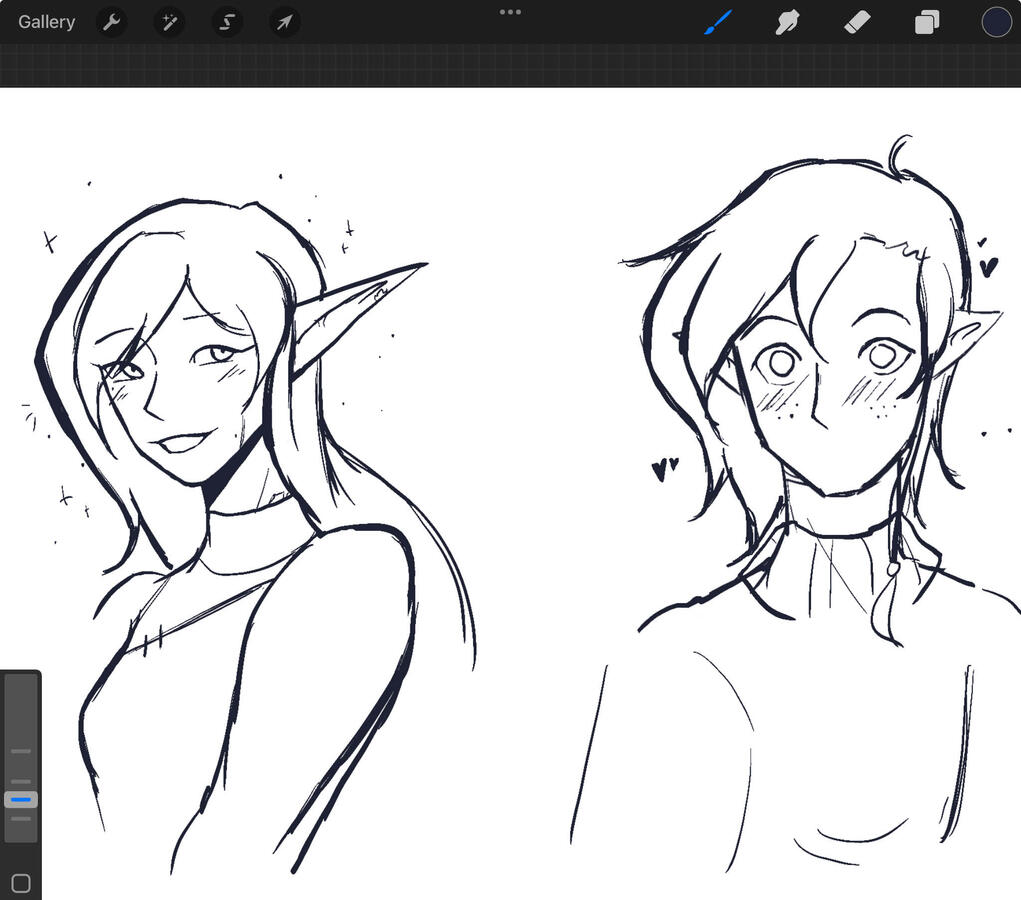Open the Adjustments magic wand menu

tap(169, 22)
